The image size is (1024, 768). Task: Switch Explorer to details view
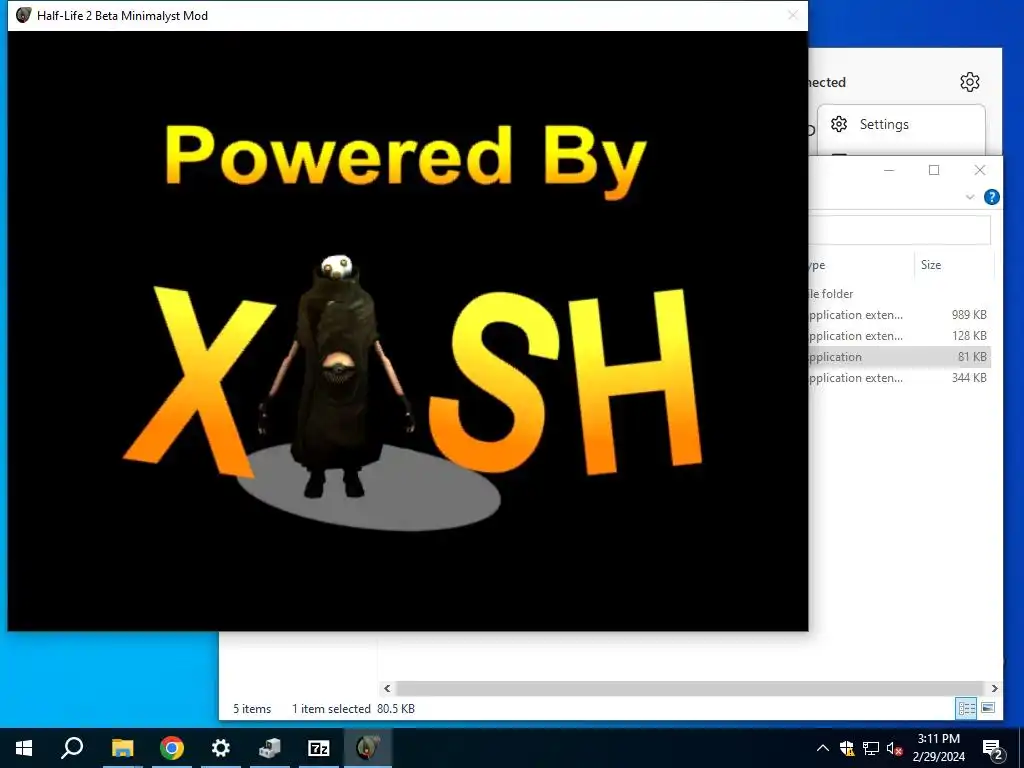point(967,708)
